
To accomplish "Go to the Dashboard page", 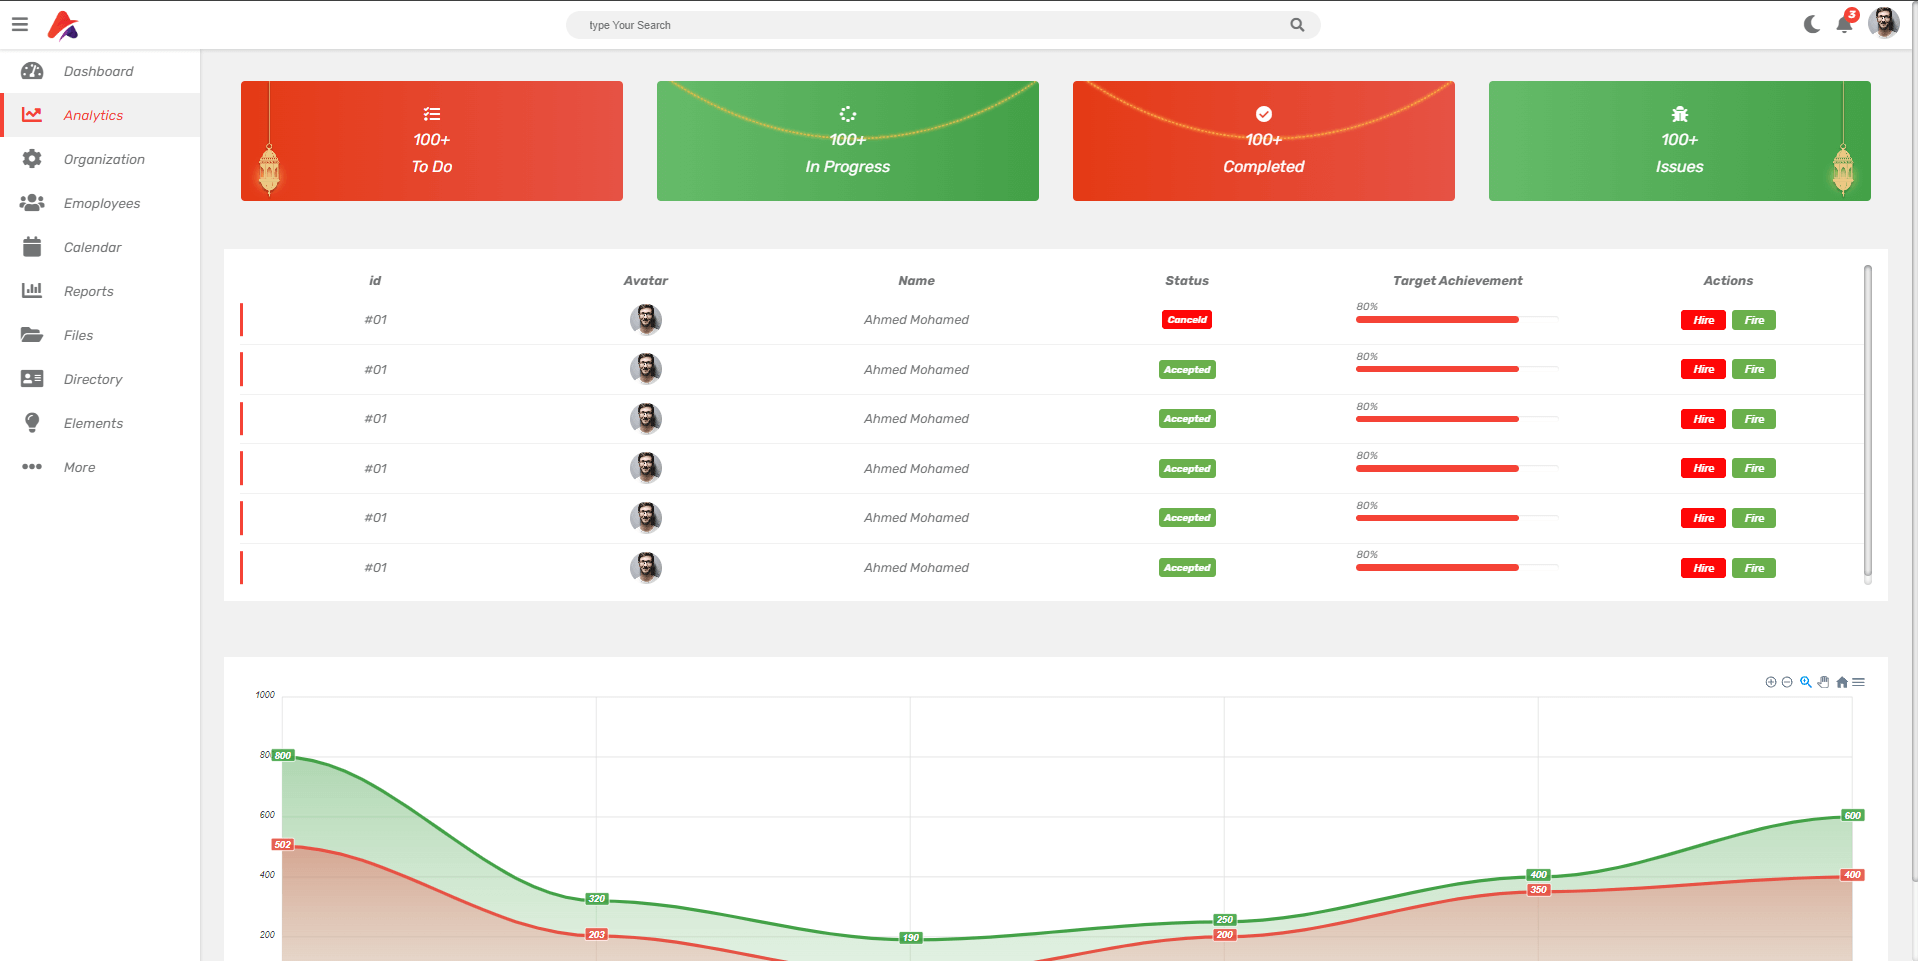I will coord(98,71).
